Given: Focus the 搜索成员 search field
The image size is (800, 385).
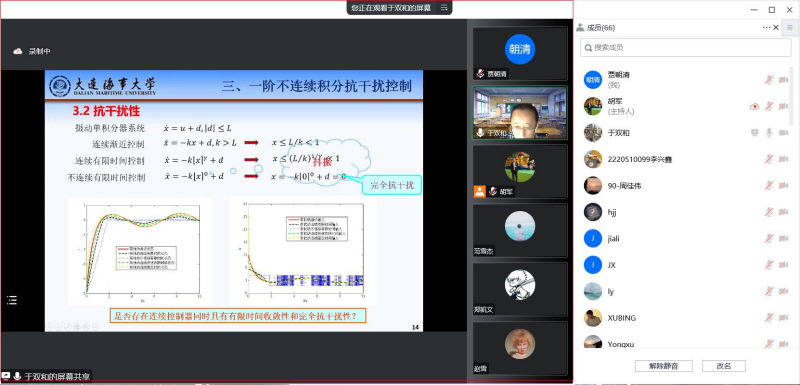Looking at the screenshot, I should pos(685,47).
